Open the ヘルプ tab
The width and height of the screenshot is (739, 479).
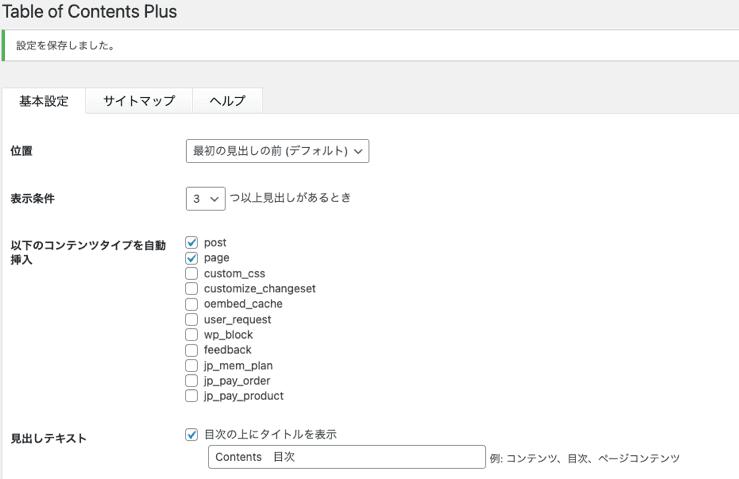(228, 100)
